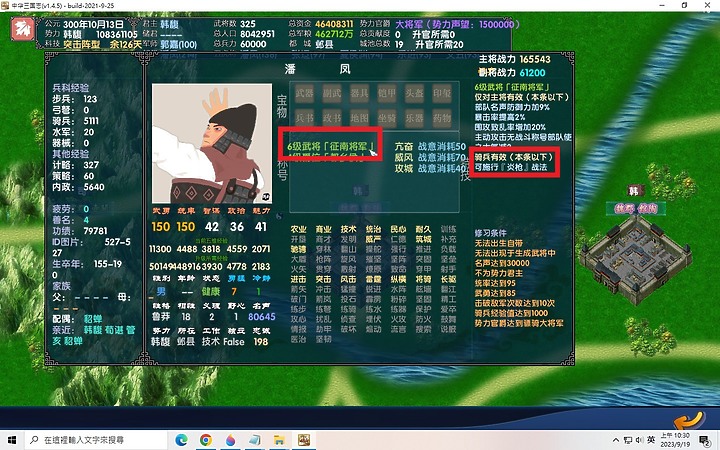Click the 统治 skill
This screenshot has width=720, height=450.
(x=373, y=229)
